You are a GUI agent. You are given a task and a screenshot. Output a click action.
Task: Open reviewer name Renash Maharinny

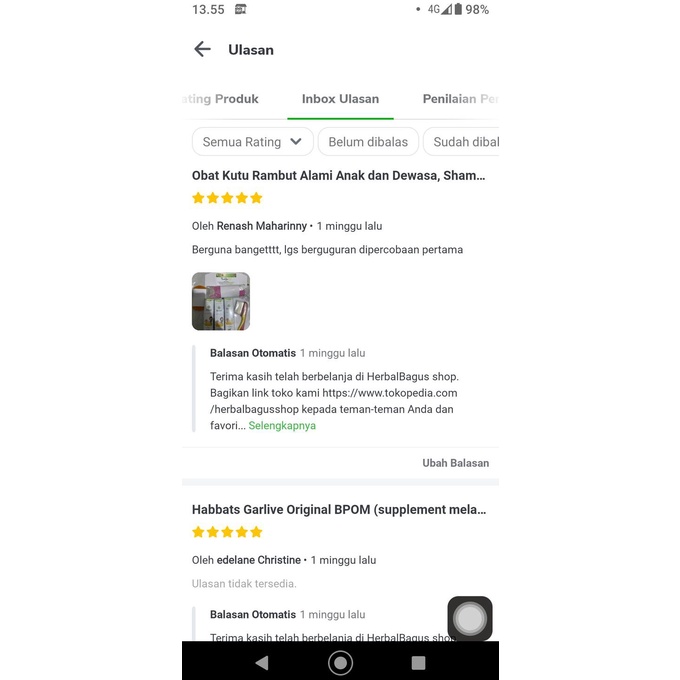pyautogui.click(x=262, y=226)
